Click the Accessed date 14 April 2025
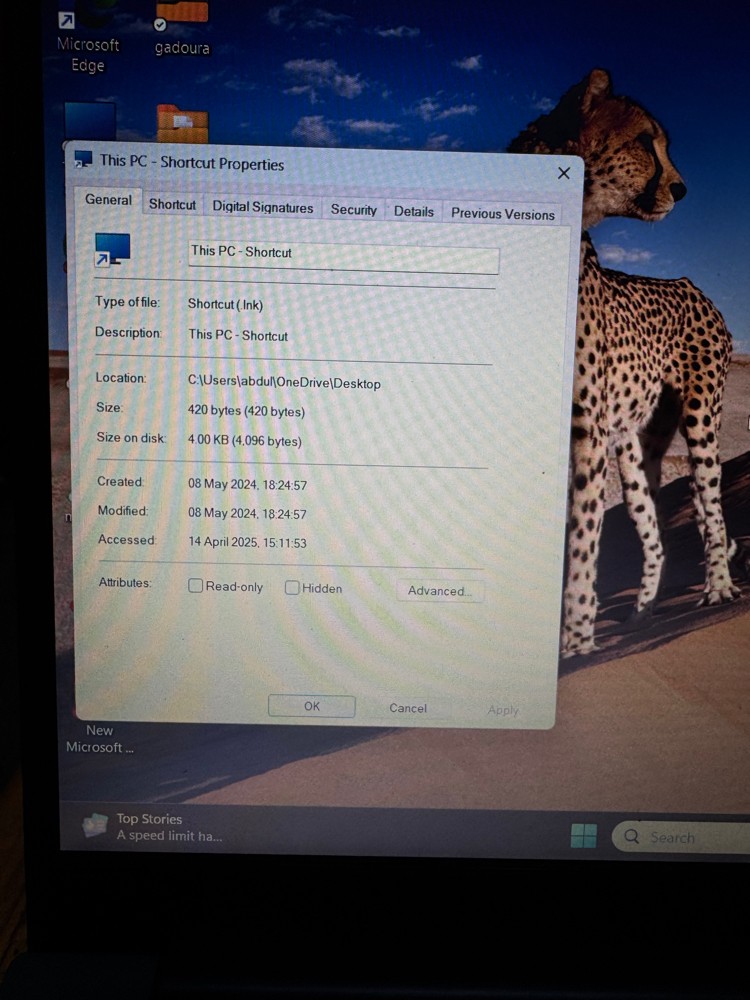Screen dimensions: 750x1000 [247, 542]
